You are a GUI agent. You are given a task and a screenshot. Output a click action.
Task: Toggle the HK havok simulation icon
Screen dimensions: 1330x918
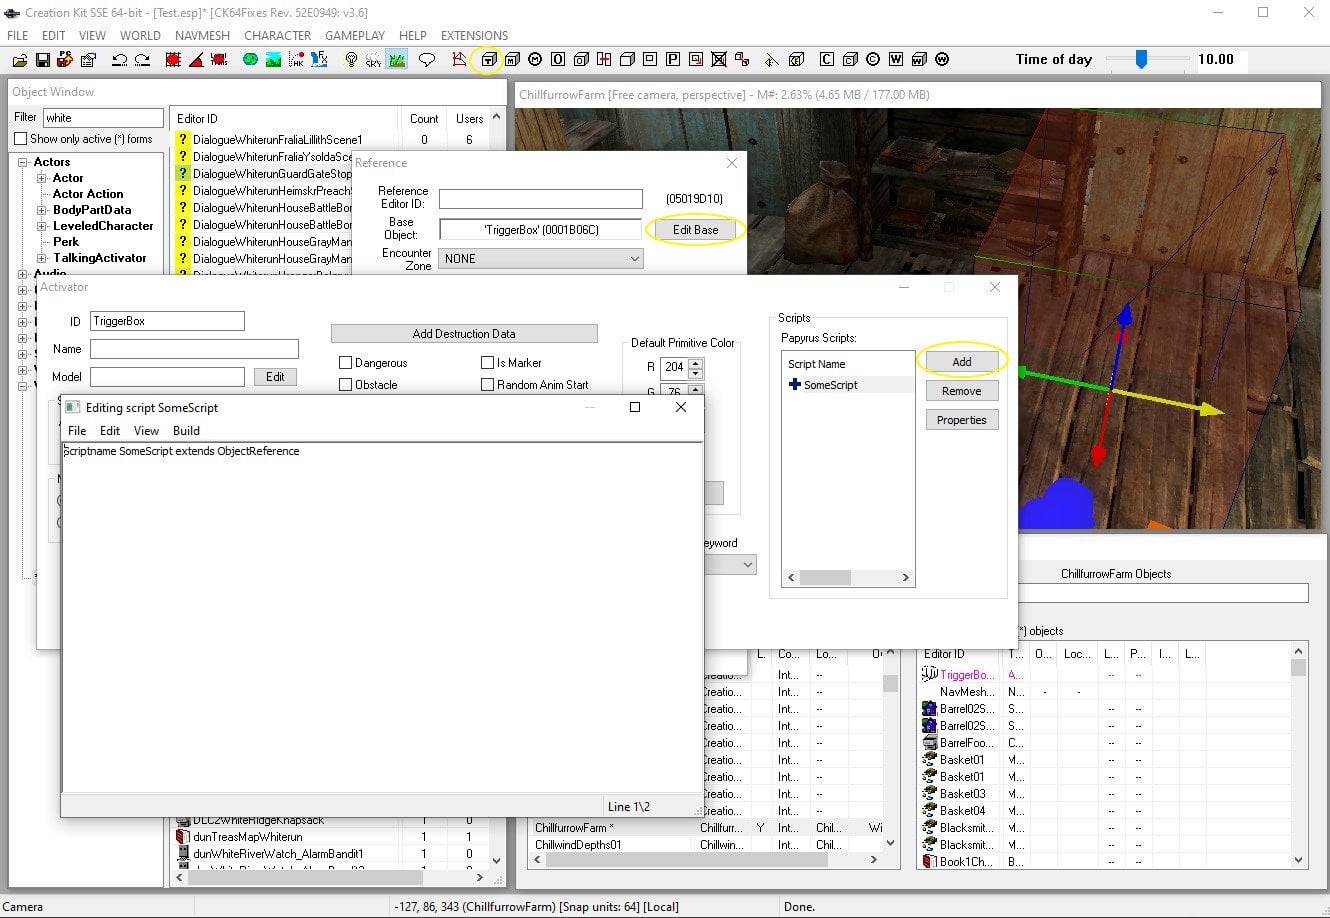(x=296, y=60)
